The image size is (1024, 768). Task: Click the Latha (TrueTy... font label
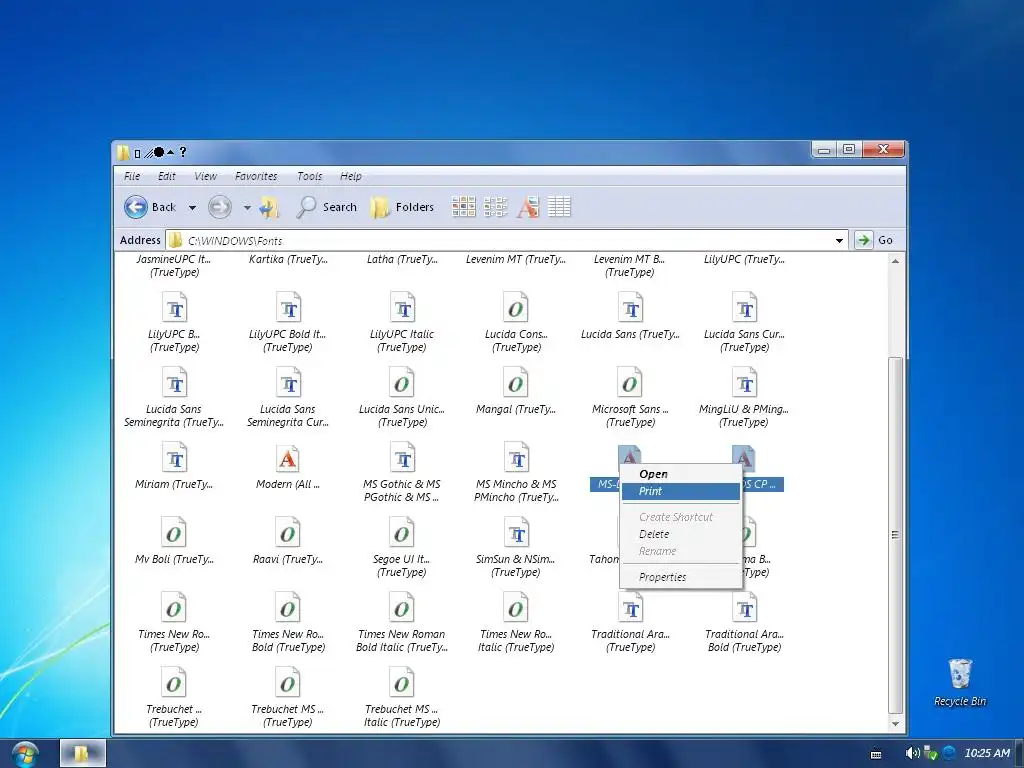tap(402, 259)
